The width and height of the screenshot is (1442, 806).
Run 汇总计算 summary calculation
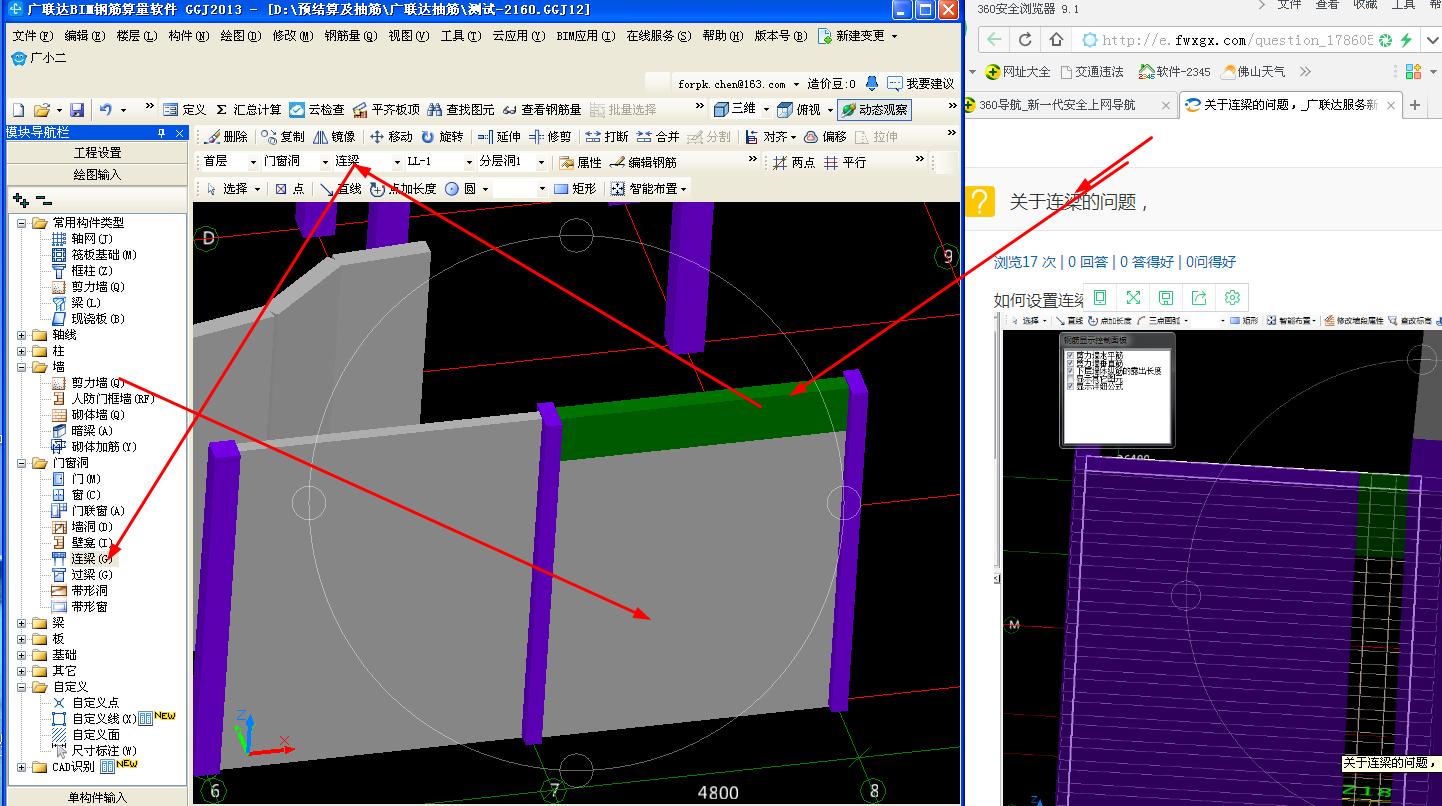coord(249,110)
